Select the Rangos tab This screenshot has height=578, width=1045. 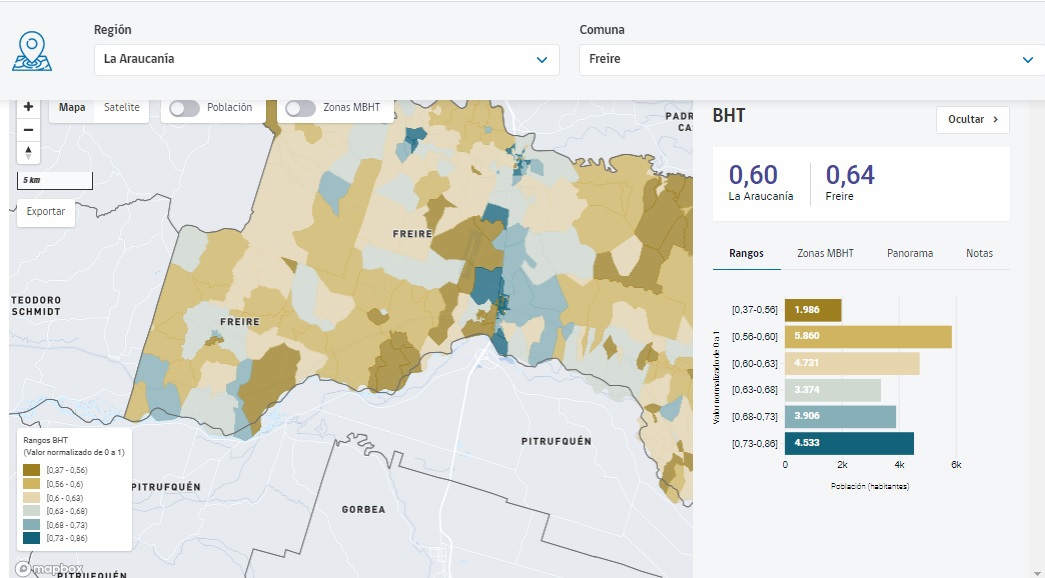pos(747,253)
